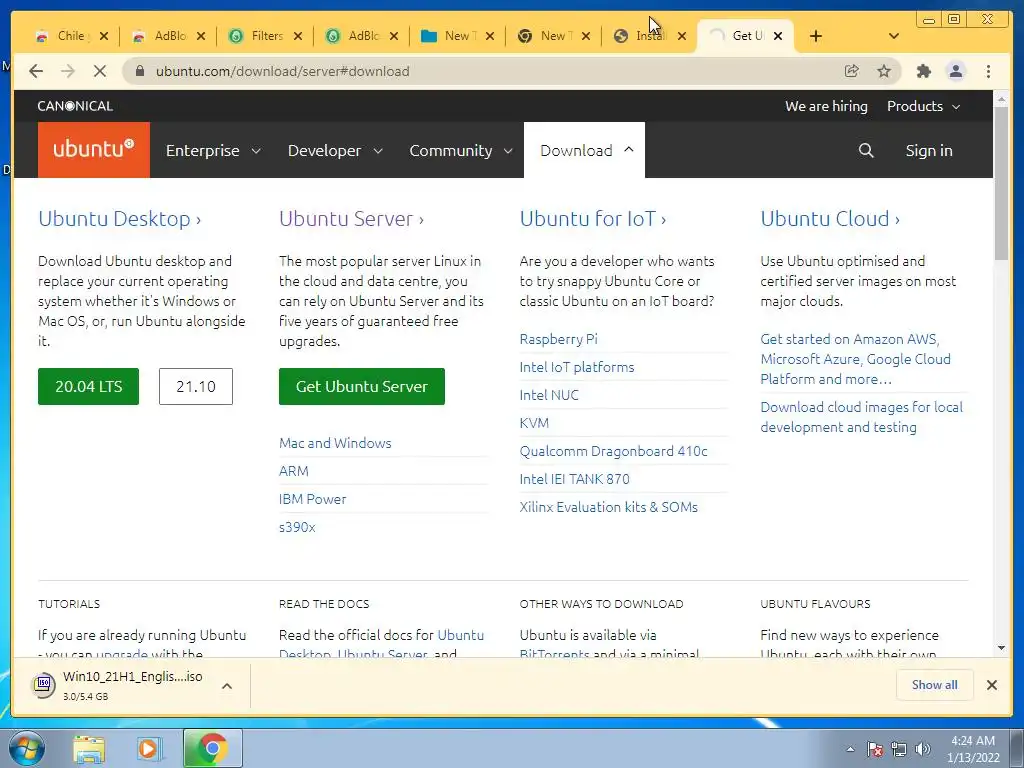Open Xilinx Evaluation kits & SOMs link
The image size is (1024, 768).
point(609,508)
